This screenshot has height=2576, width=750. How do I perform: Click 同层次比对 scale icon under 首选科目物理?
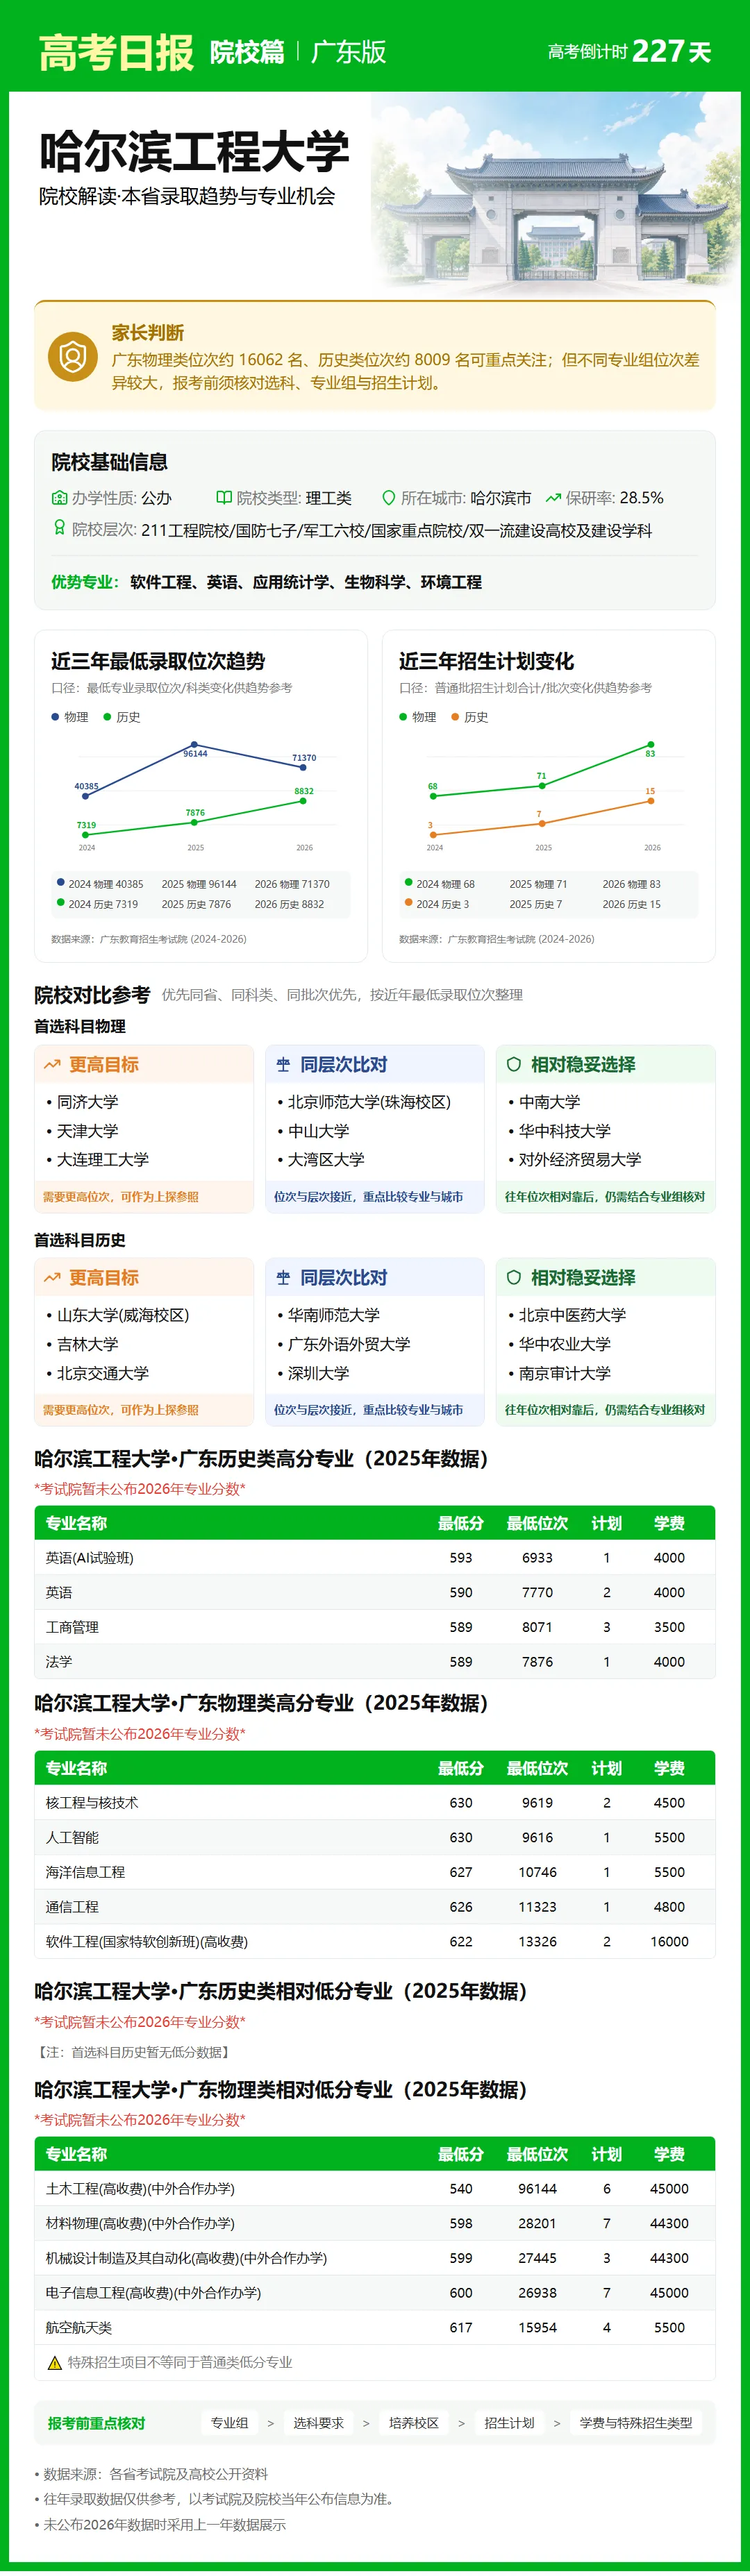[x=283, y=1064]
